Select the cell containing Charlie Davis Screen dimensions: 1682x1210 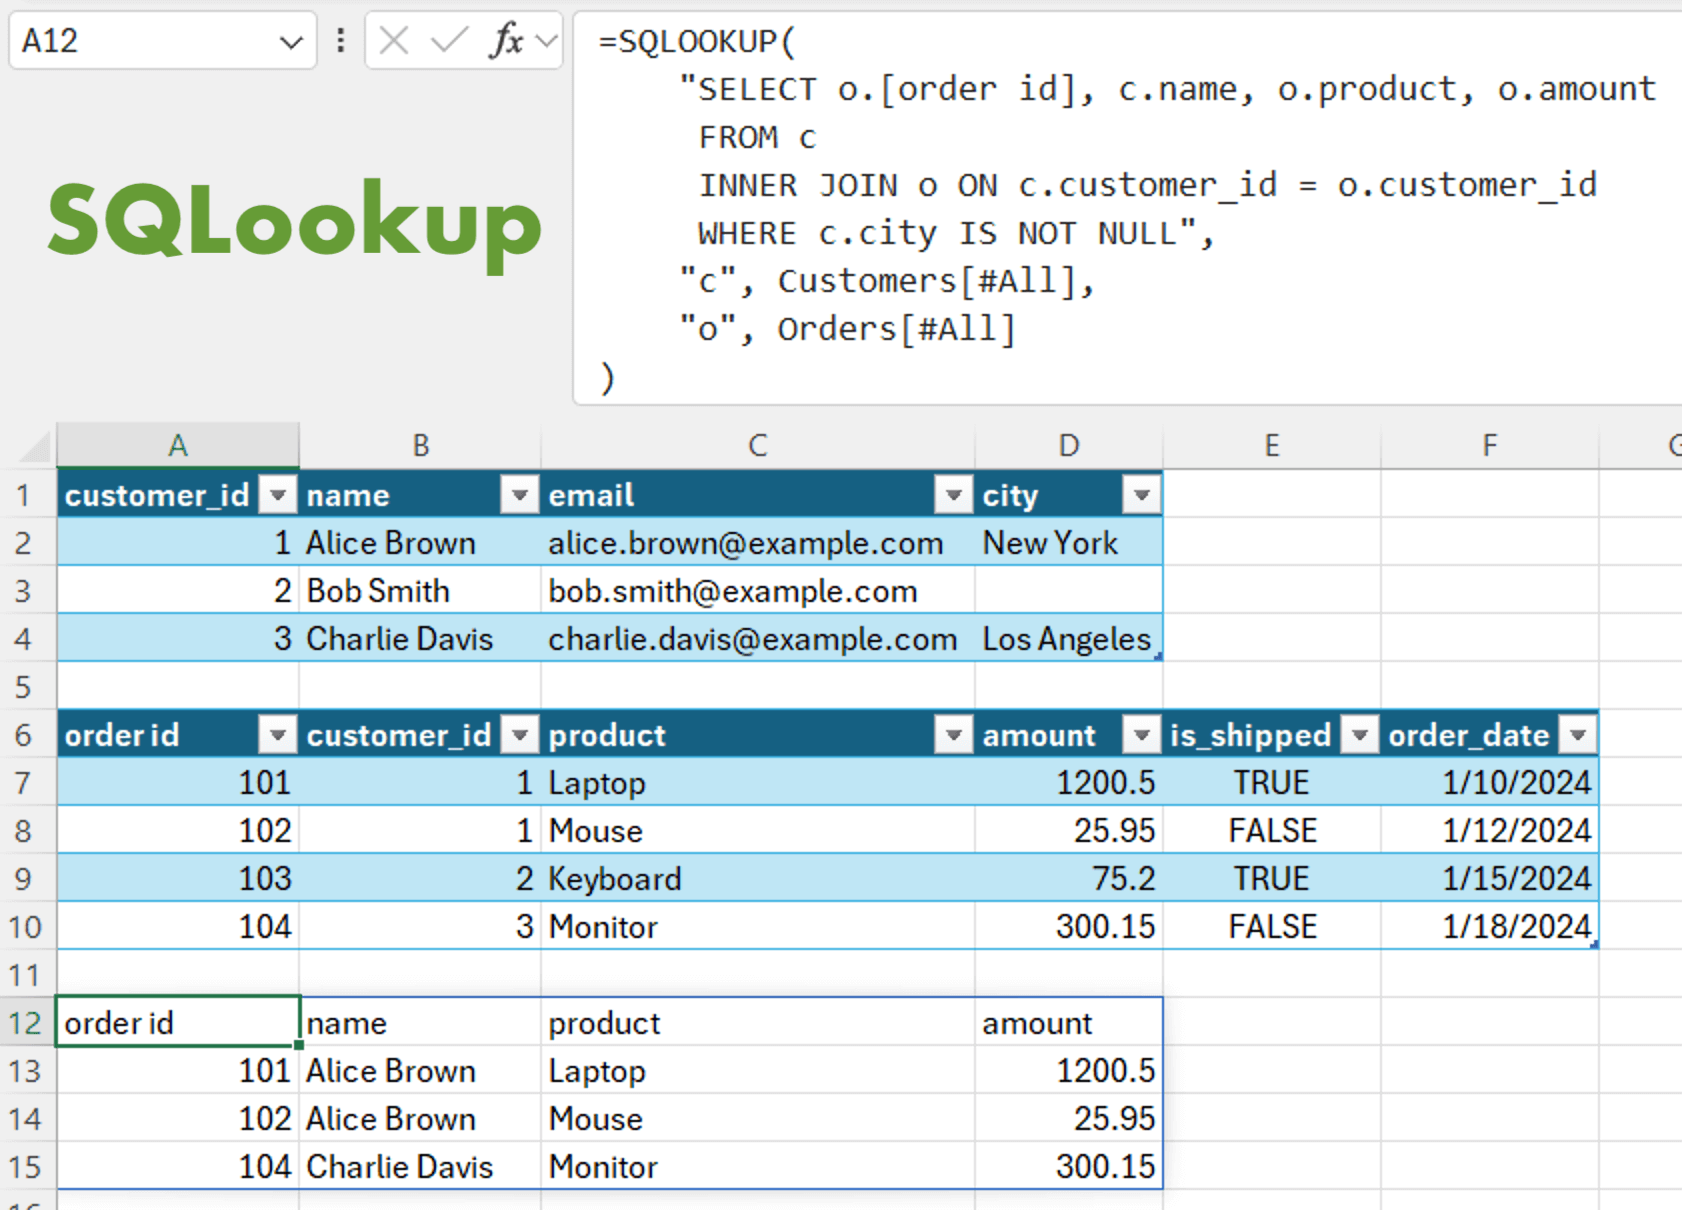tap(399, 638)
